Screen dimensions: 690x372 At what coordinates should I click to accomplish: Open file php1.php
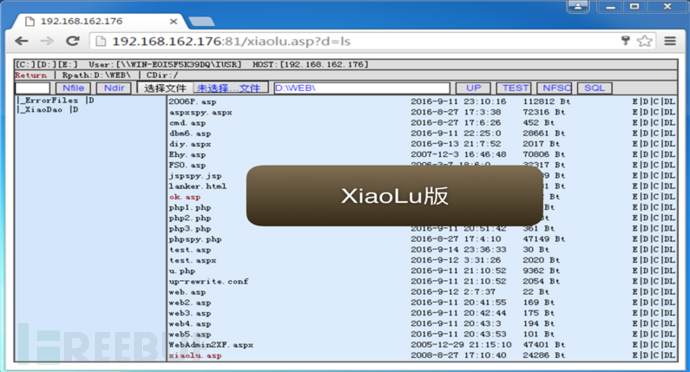pos(190,207)
